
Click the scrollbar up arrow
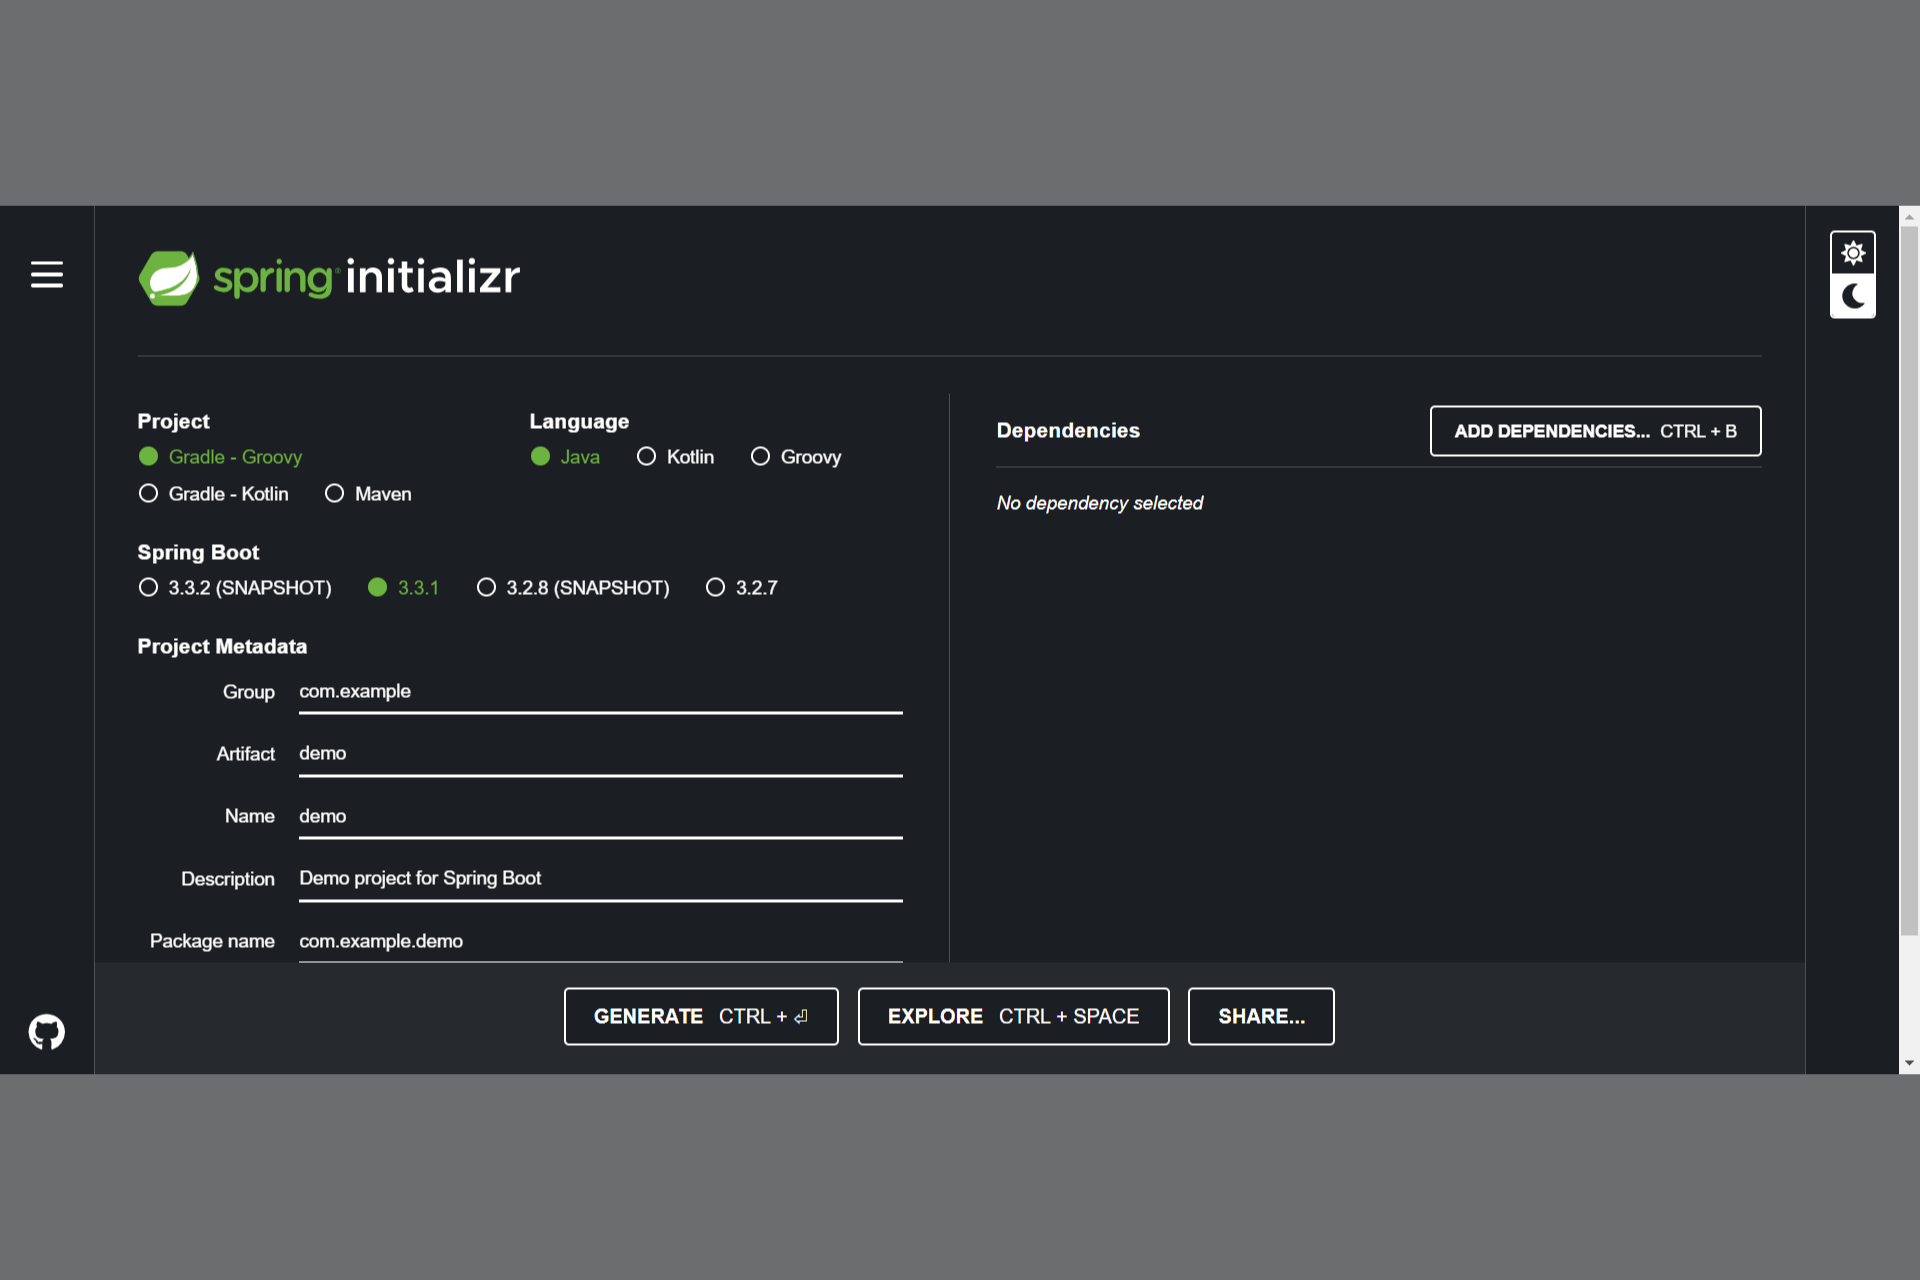(x=1909, y=216)
